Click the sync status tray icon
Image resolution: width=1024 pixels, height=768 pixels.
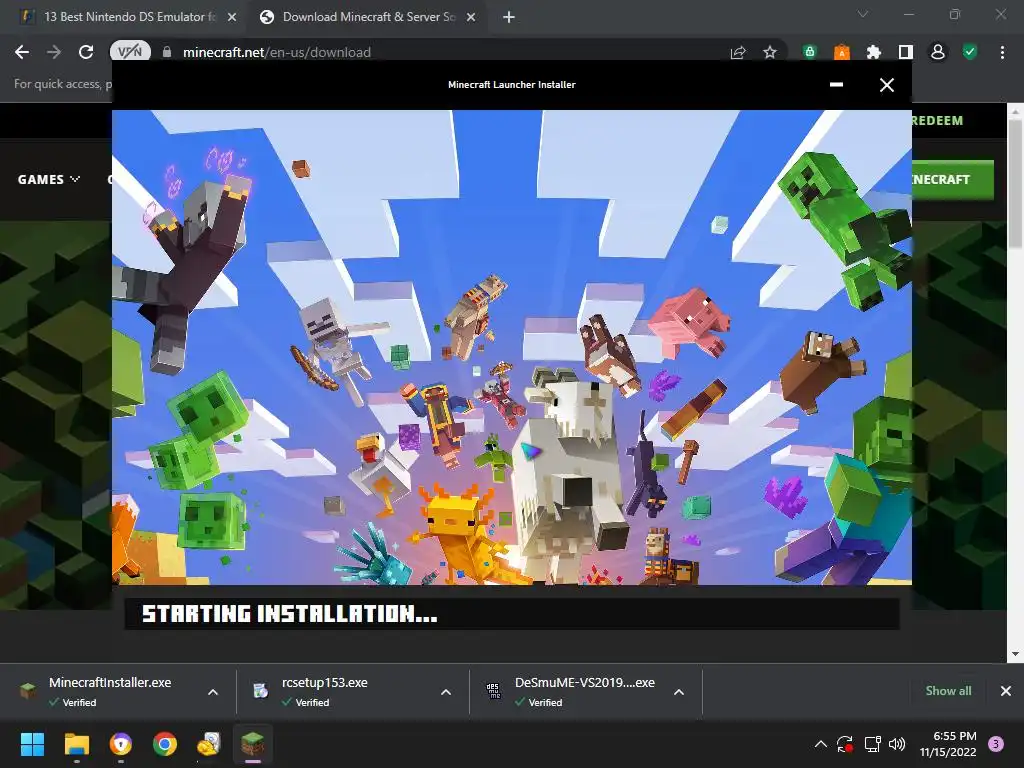click(845, 744)
